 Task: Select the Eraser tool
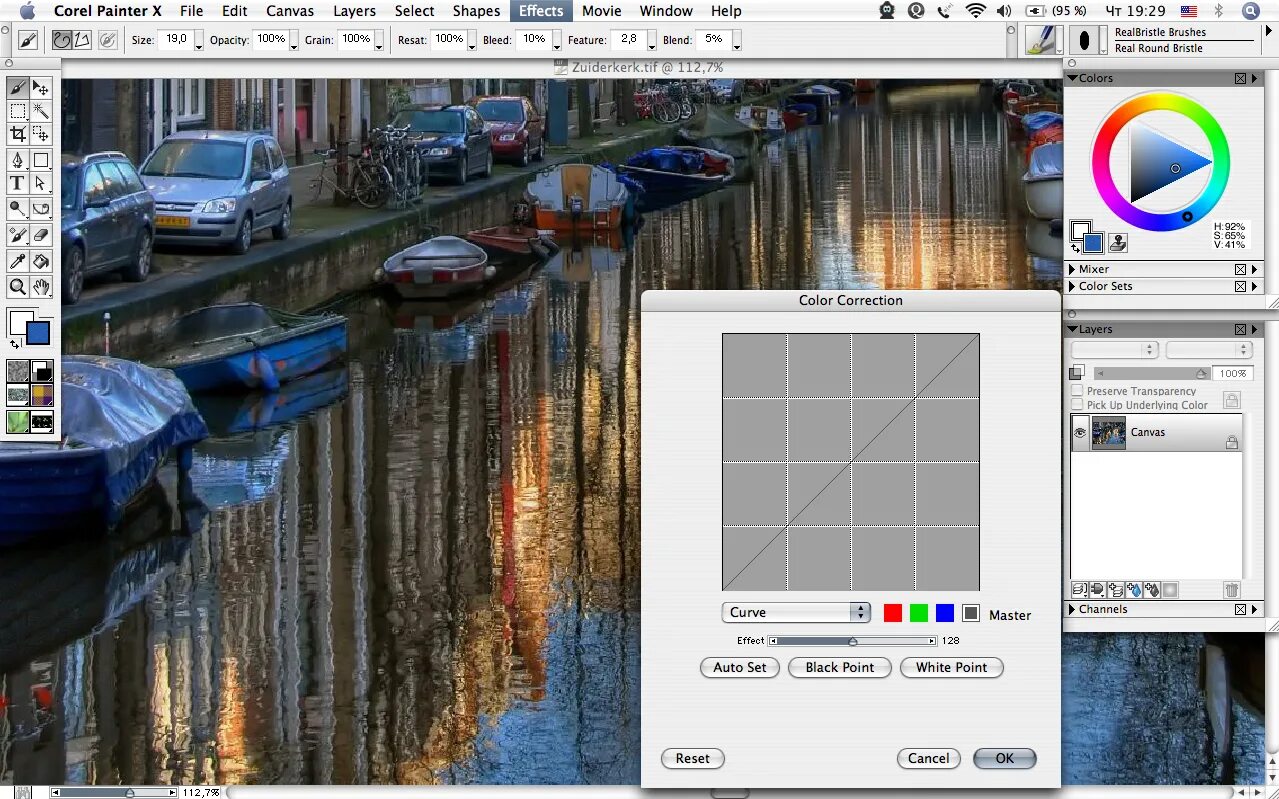tap(41, 235)
